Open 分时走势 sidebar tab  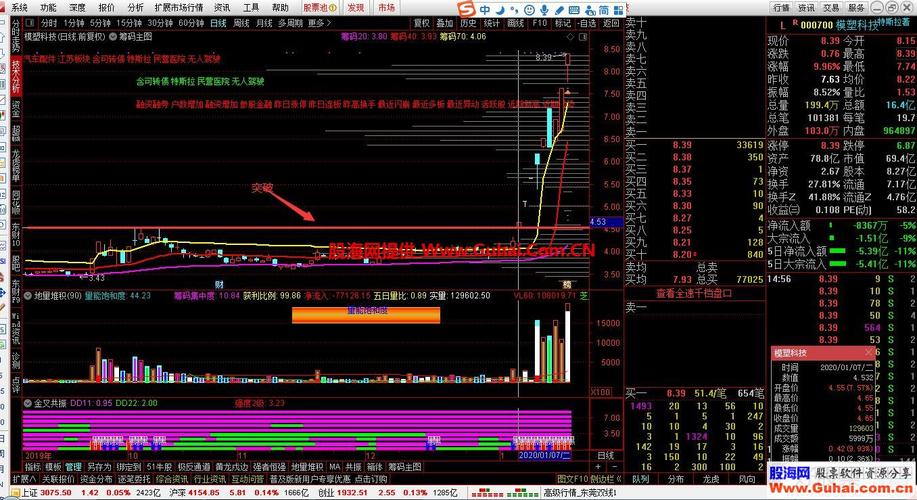(x=16, y=35)
